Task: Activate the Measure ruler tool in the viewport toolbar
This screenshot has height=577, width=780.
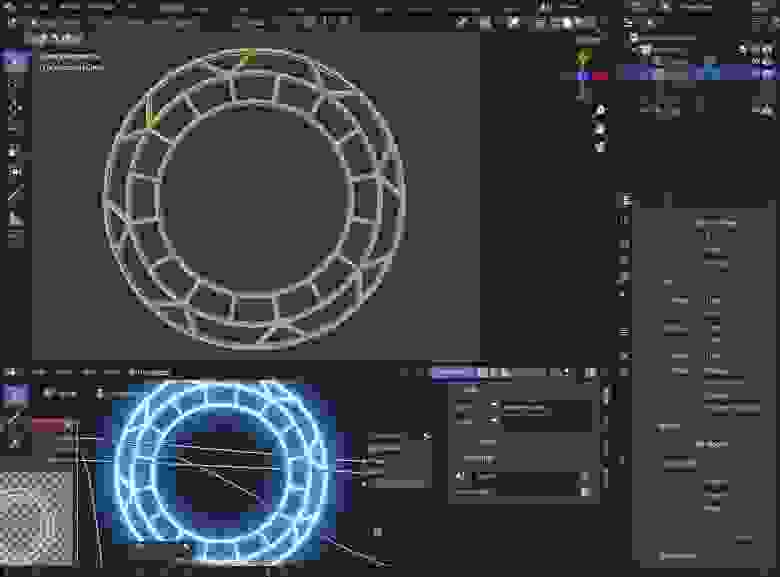Action: click(x=15, y=218)
